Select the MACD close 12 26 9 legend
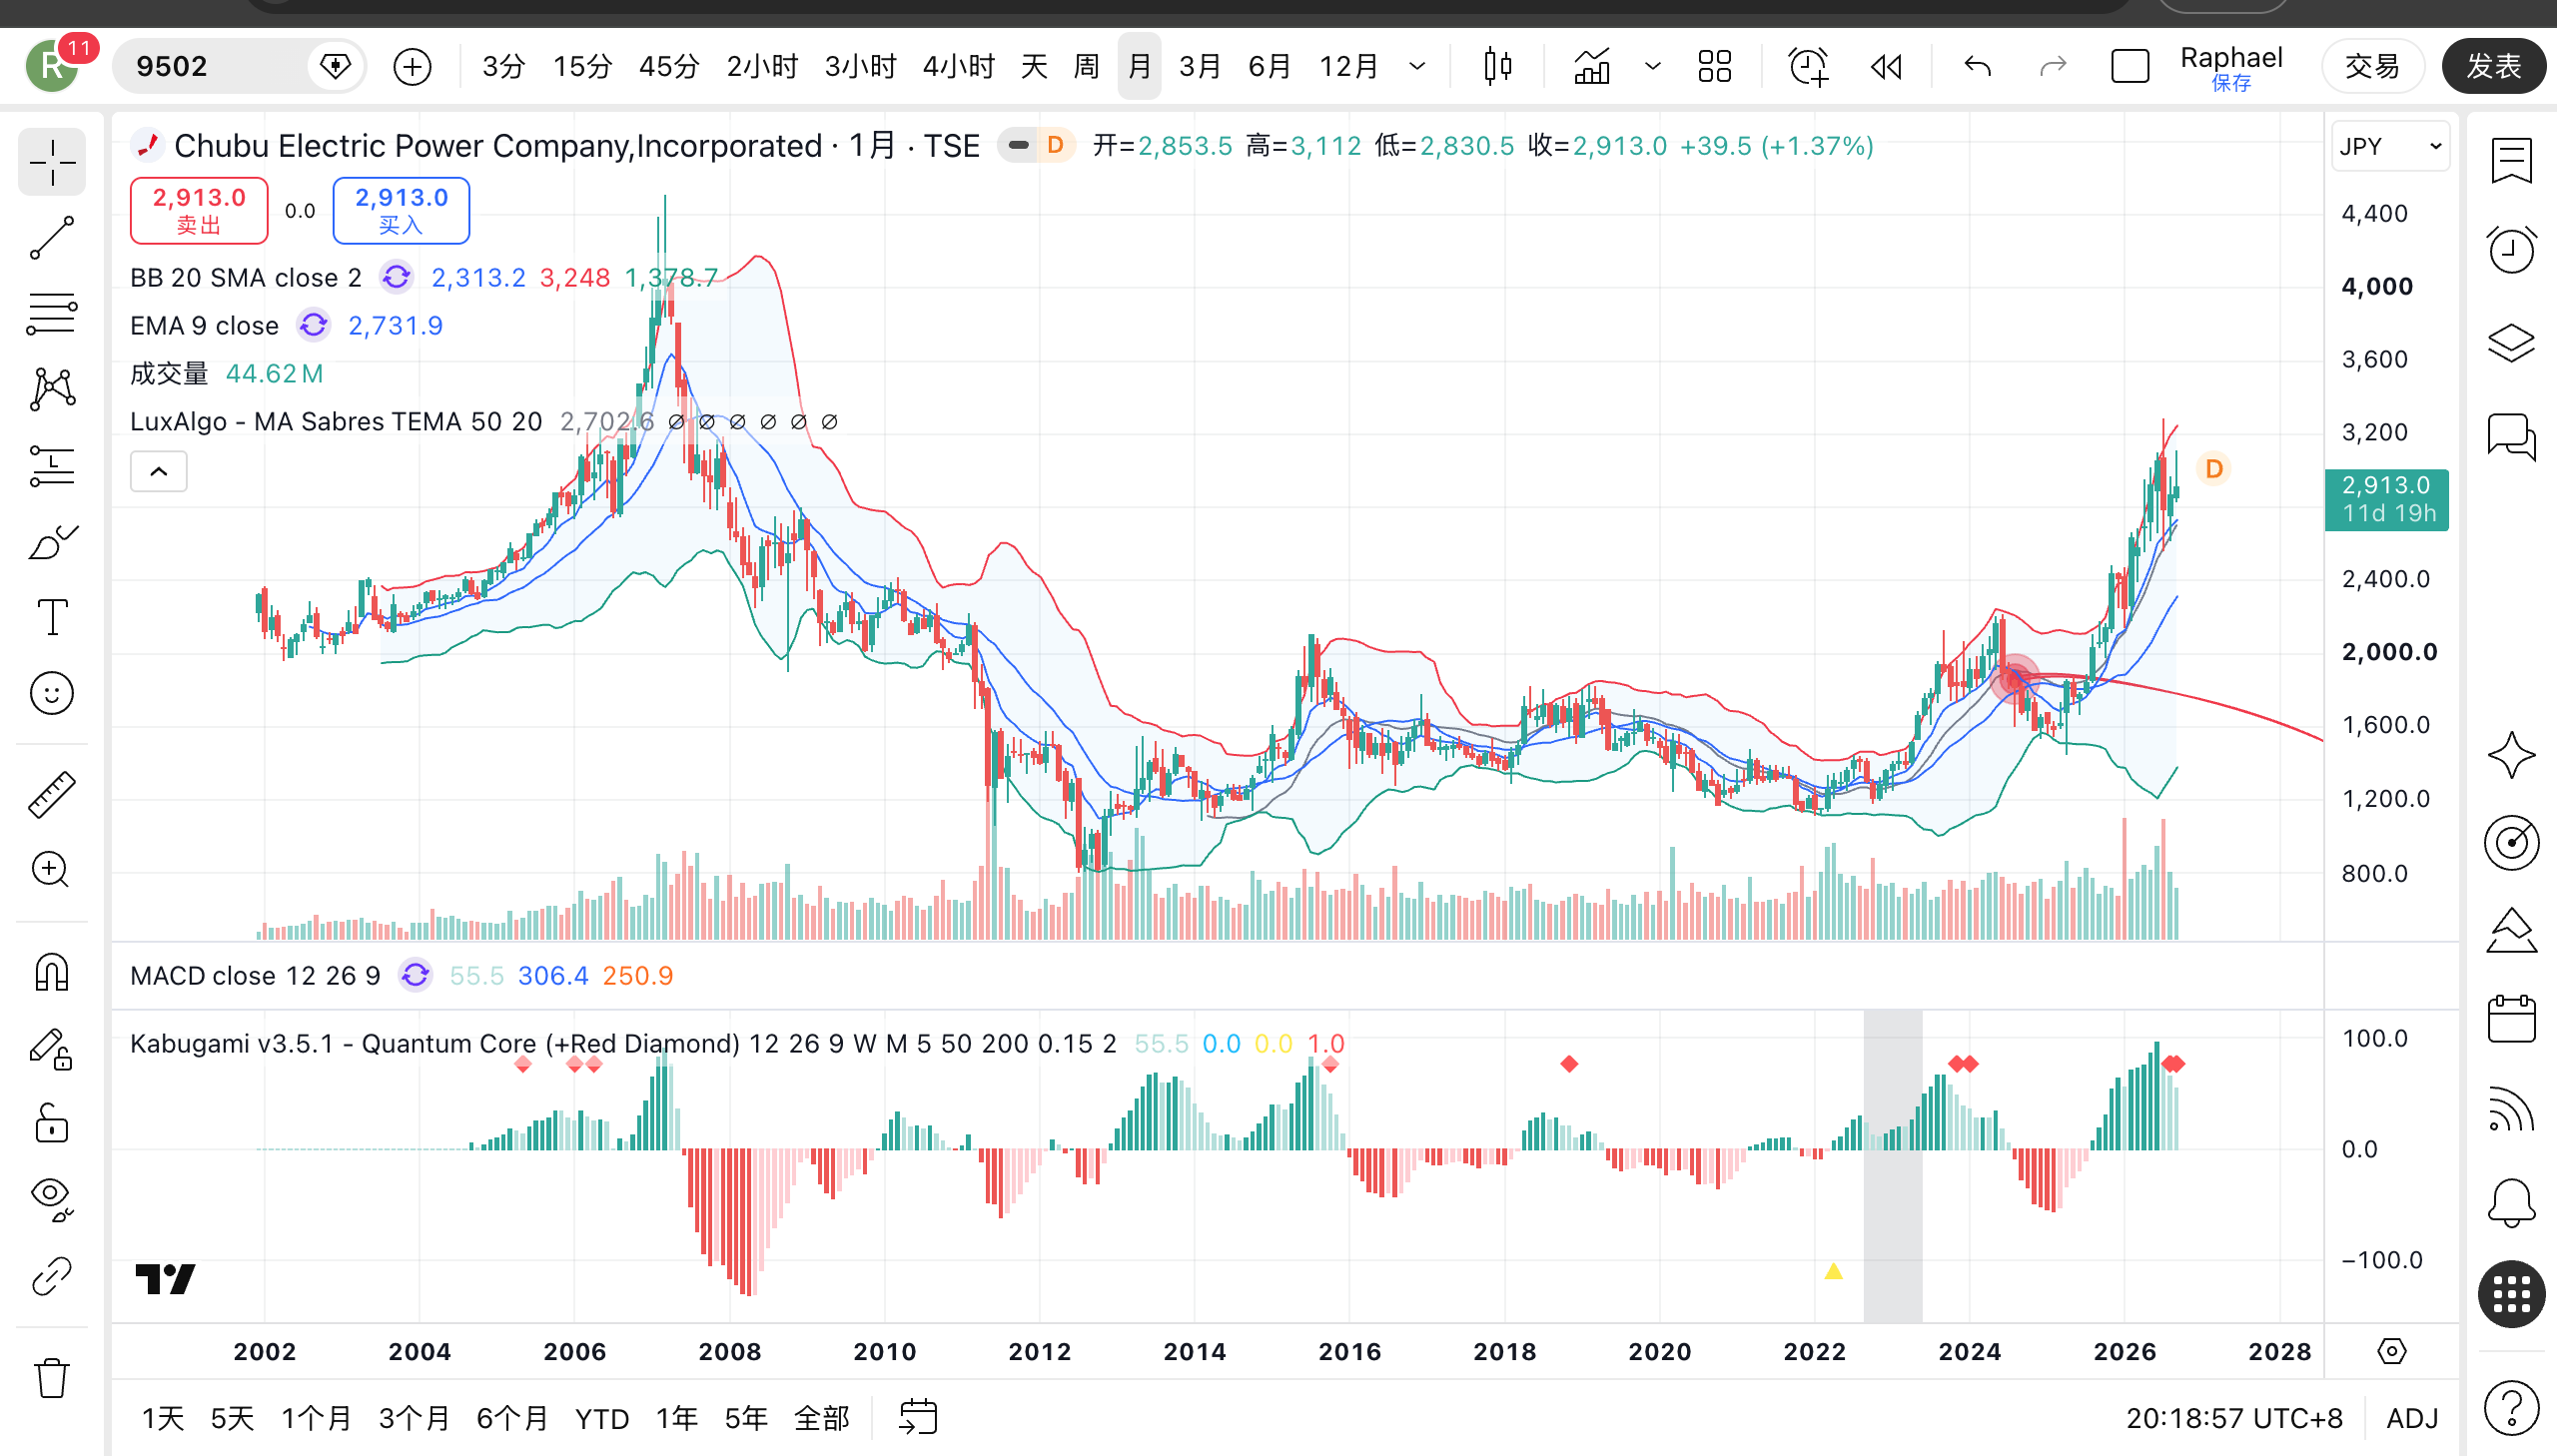Viewport: 2557px width, 1456px height. (255, 975)
